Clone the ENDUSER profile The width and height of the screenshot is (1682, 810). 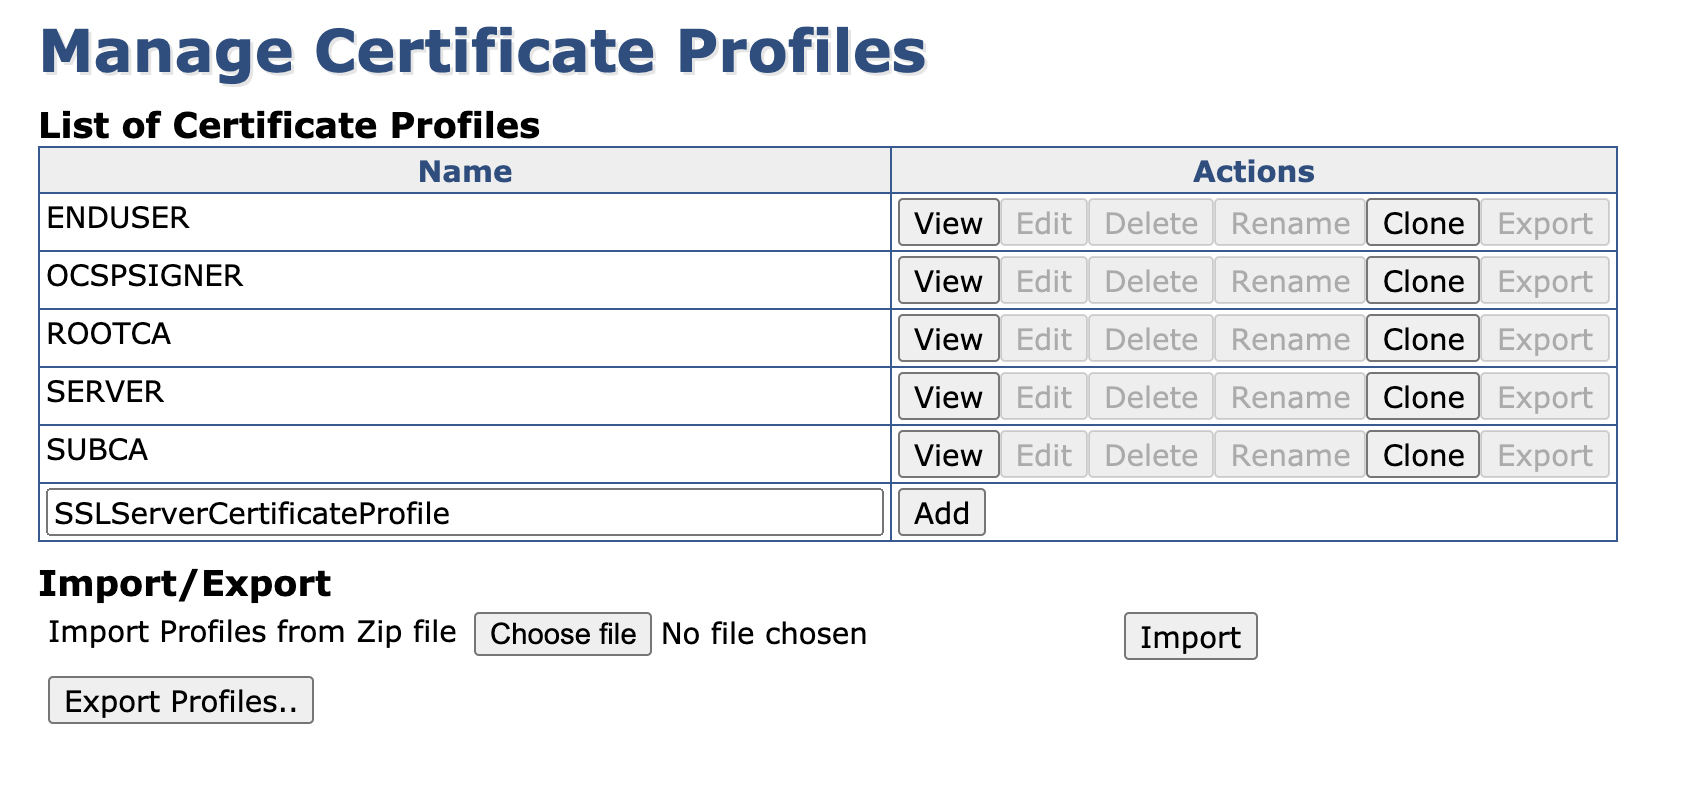1422,223
